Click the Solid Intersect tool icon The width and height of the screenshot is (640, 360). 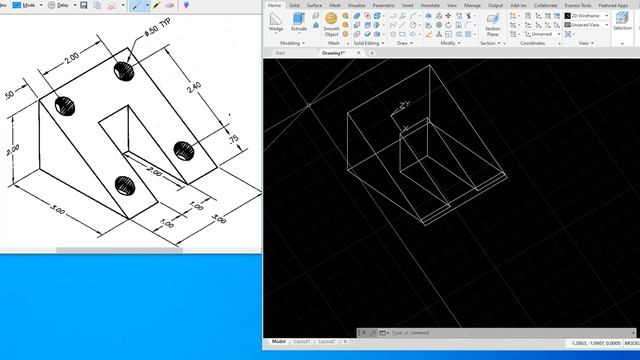(357, 34)
